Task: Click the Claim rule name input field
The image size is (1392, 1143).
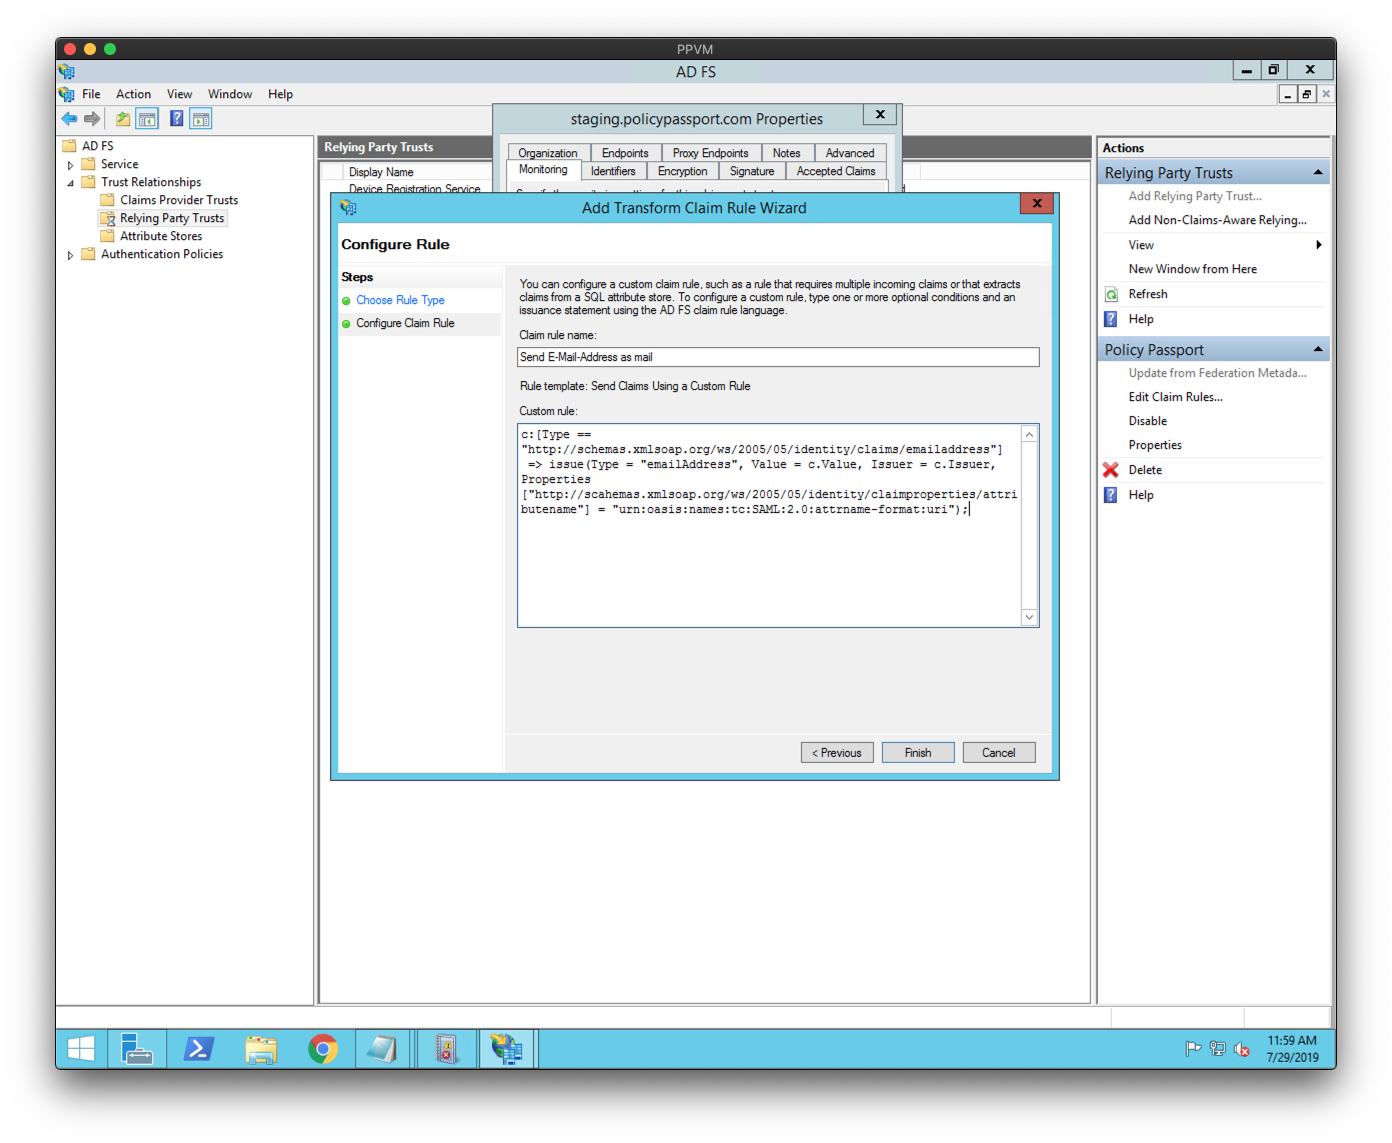Action: click(x=778, y=357)
